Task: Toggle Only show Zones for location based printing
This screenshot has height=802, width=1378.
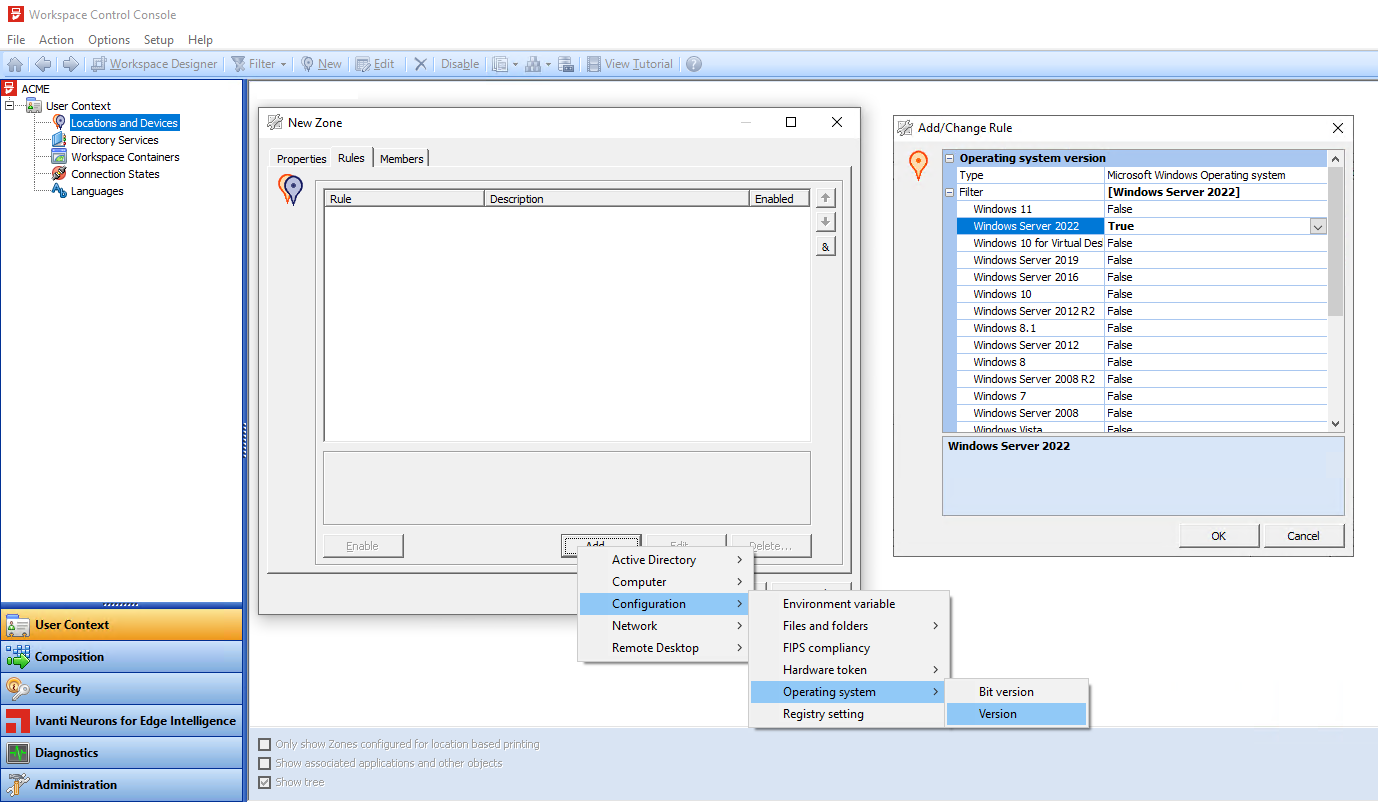Action: (264, 744)
